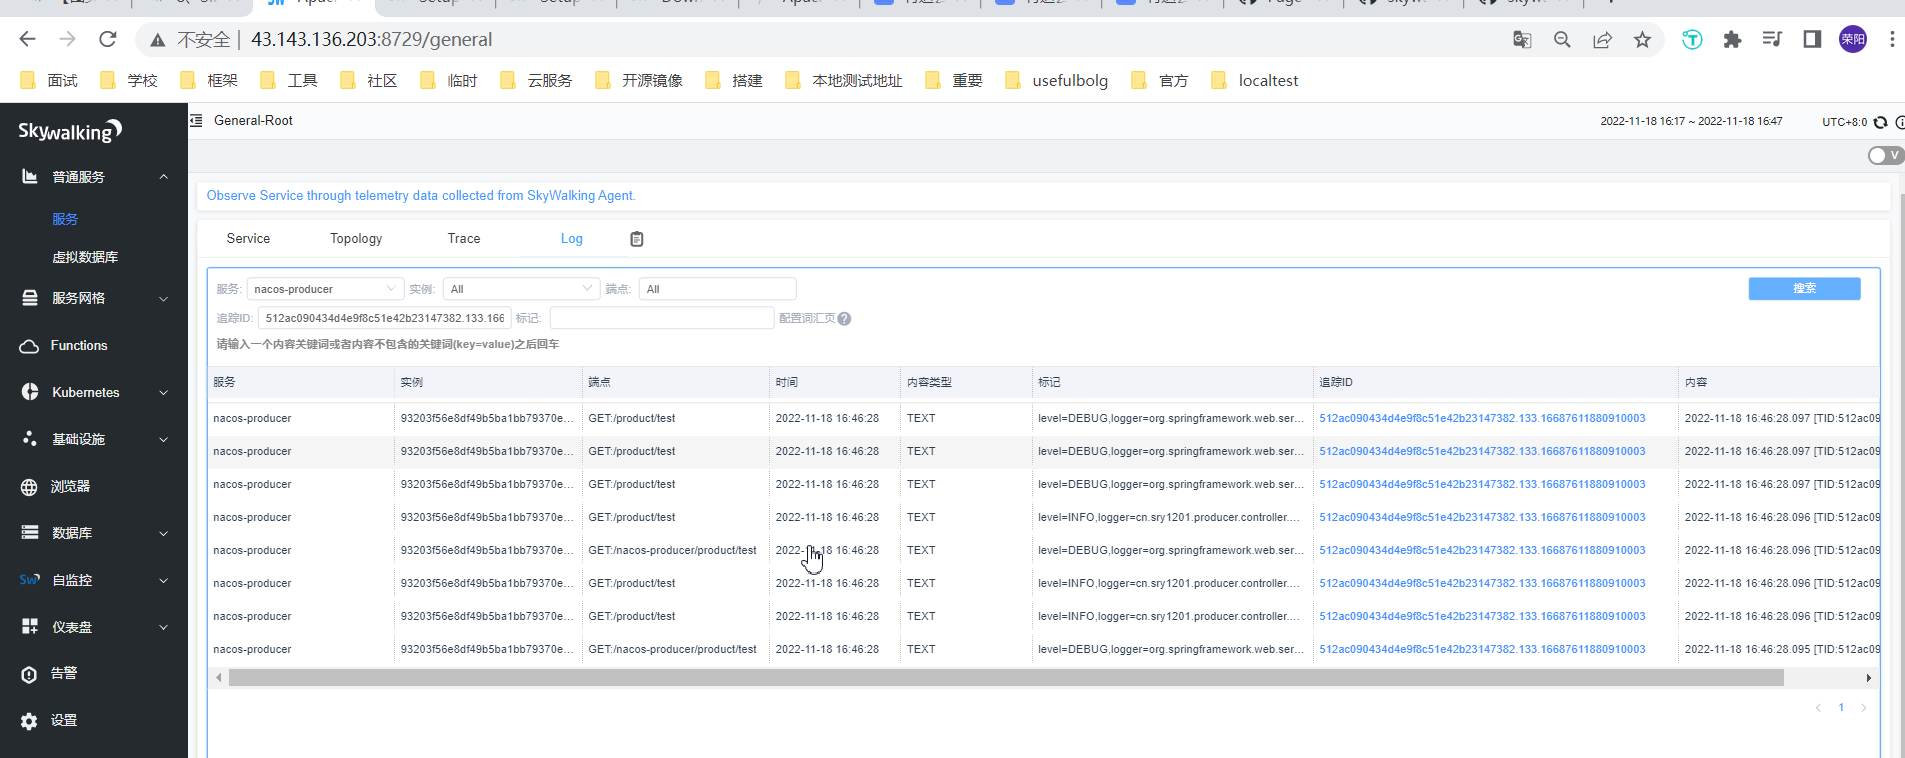Click into the 标记 tags input field
The width and height of the screenshot is (1905, 758).
point(662,318)
